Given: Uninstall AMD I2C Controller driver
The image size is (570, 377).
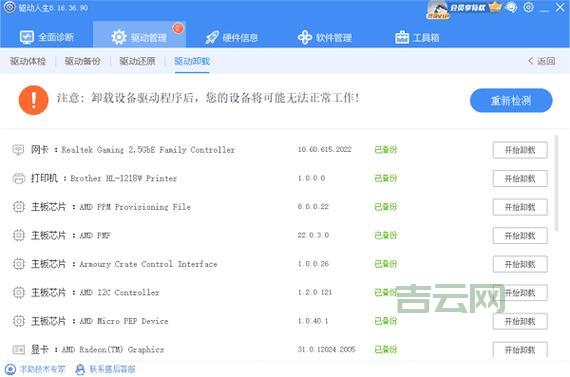Looking at the screenshot, I should (x=520, y=293).
